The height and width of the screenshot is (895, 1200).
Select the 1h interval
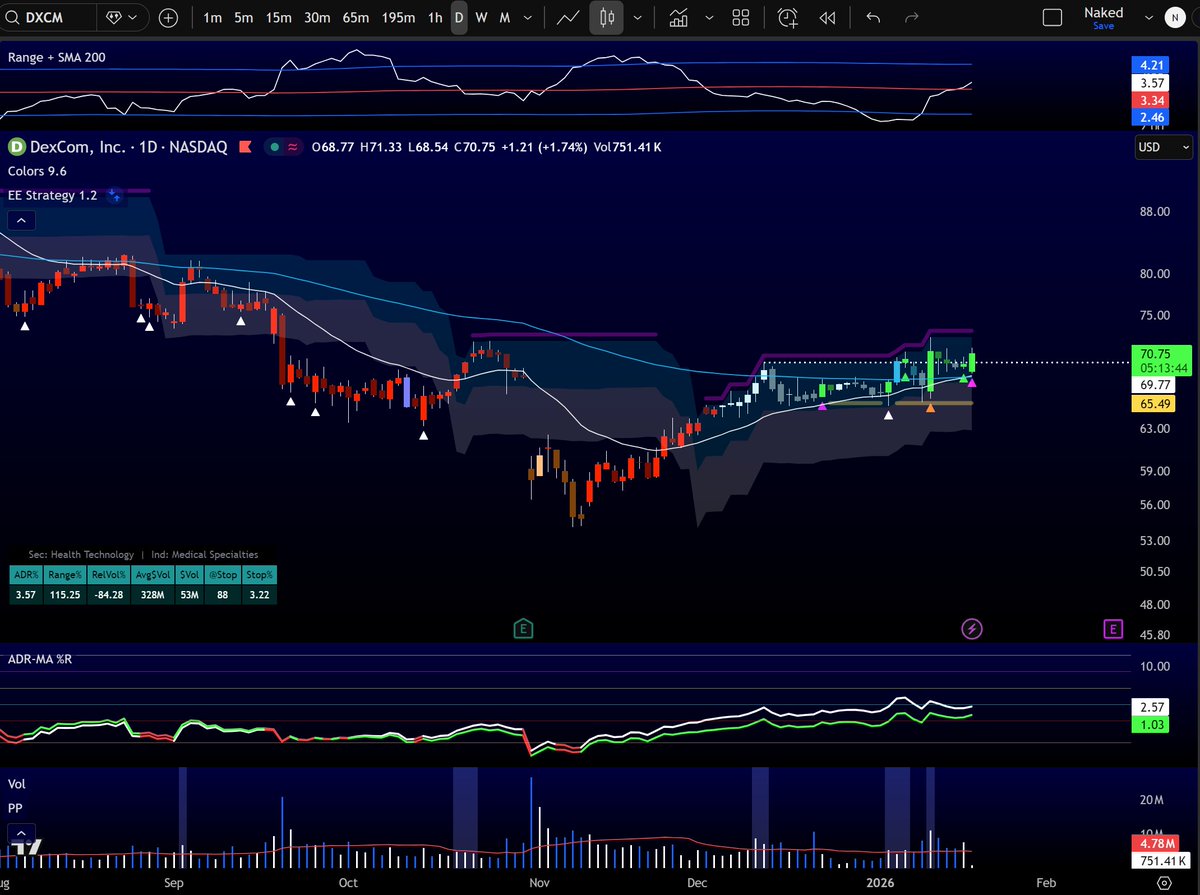(434, 17)
